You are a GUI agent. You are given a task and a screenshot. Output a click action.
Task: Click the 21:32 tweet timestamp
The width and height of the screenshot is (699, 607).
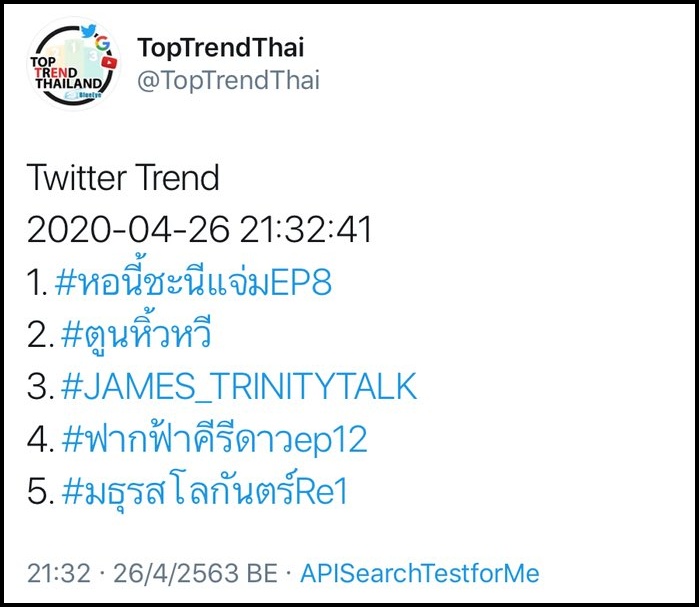tap(58, 573)
